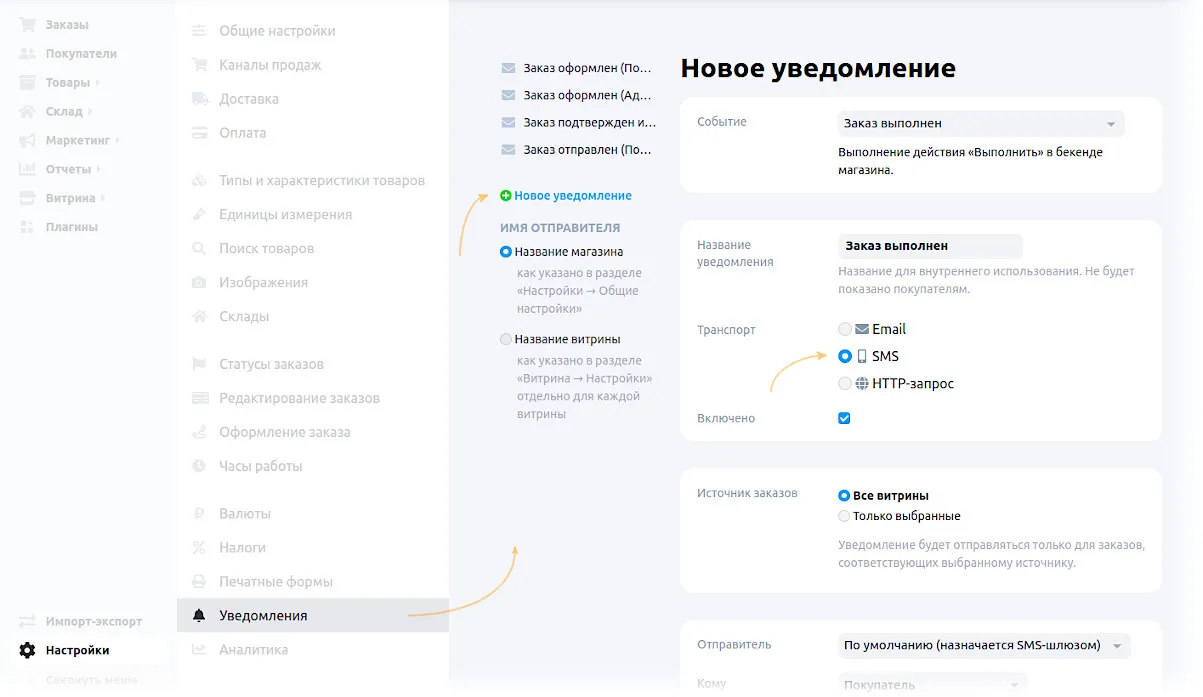Select the SMS transport option
The width and height of the screenshot is (1203, 697).
pyautogui.click(x=844, y=356)
